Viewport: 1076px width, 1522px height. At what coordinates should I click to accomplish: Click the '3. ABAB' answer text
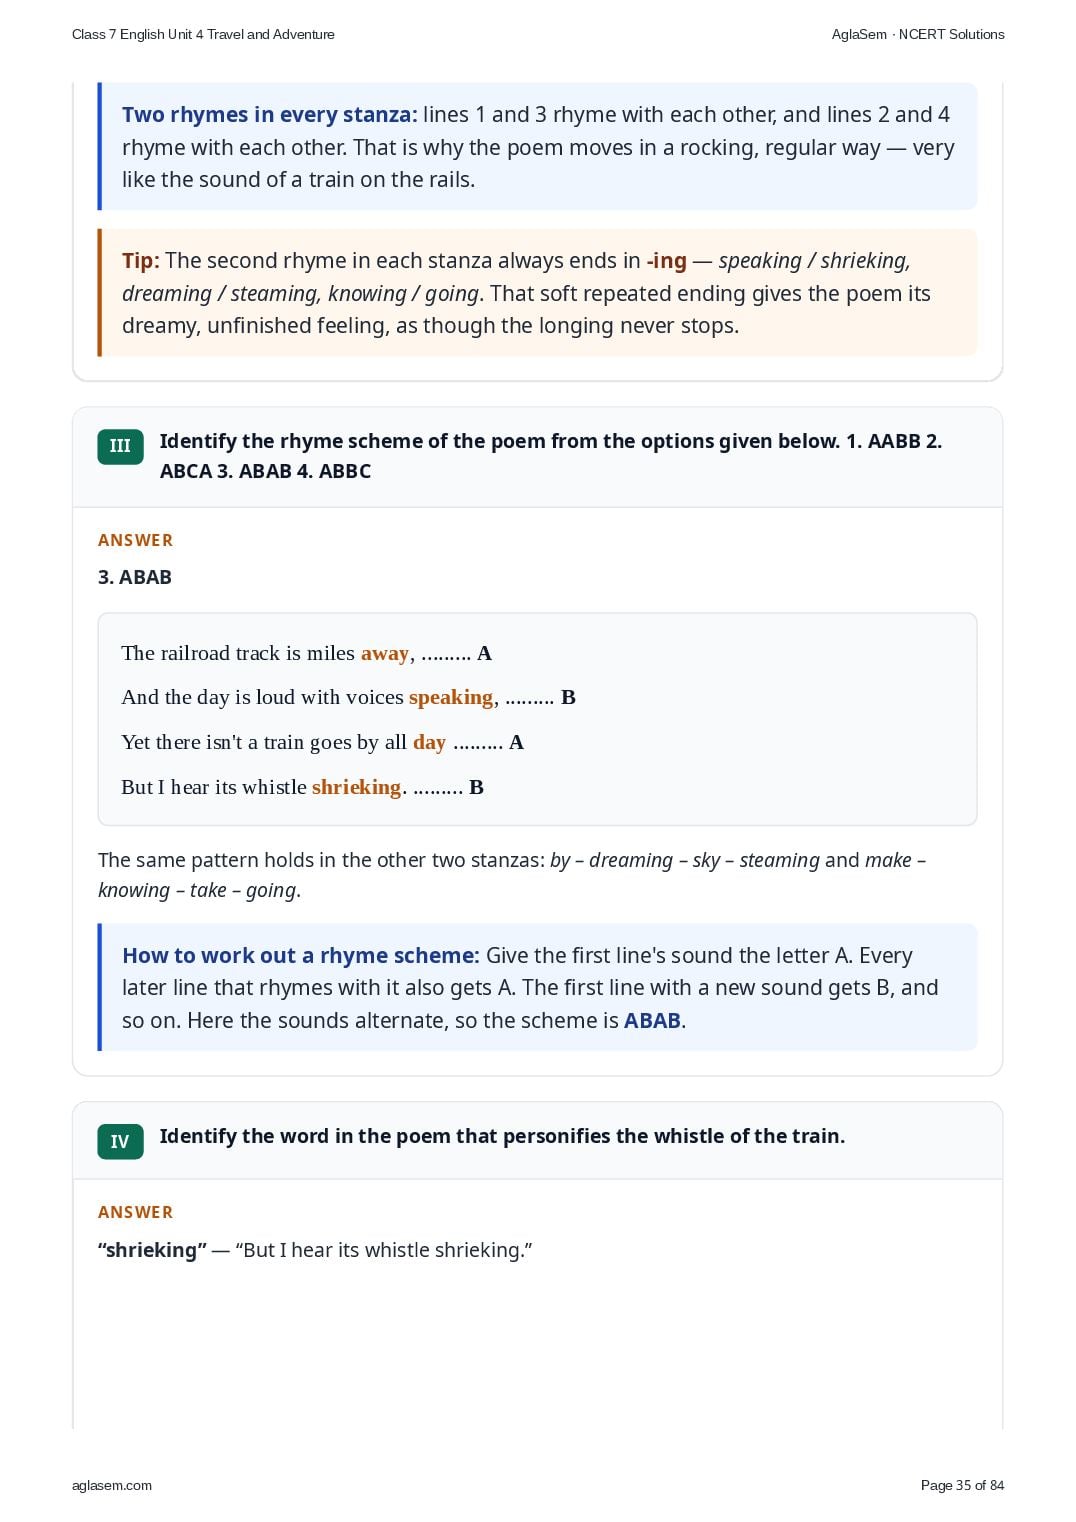coord(135,577)
